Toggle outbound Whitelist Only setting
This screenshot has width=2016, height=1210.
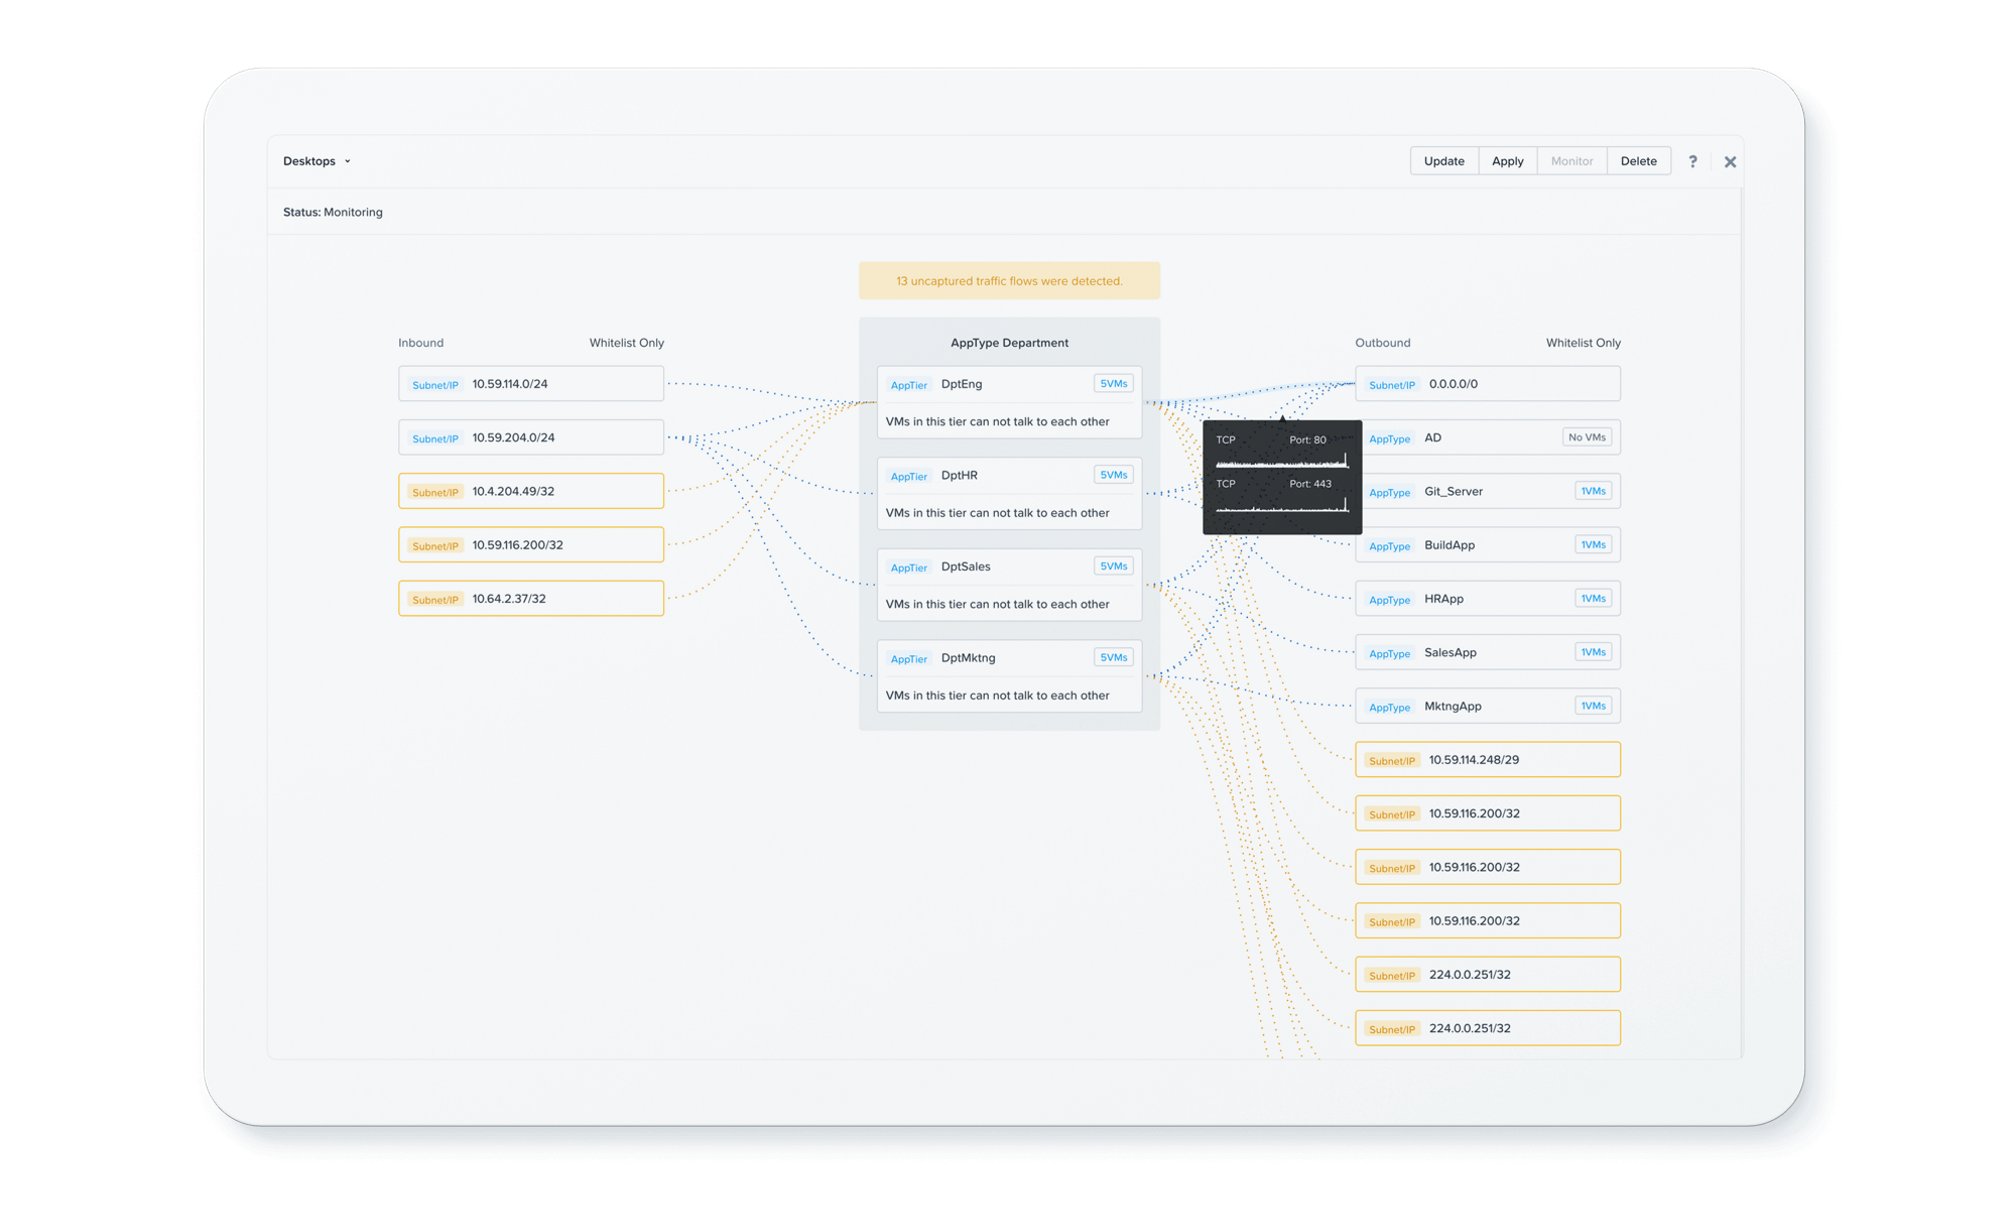(1583, 343)
